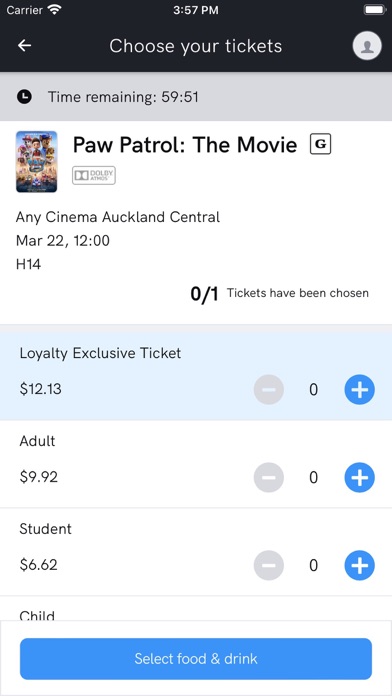
Task: Tap the Loyalty Exclusive Ticket label
Action: point(100,353)
